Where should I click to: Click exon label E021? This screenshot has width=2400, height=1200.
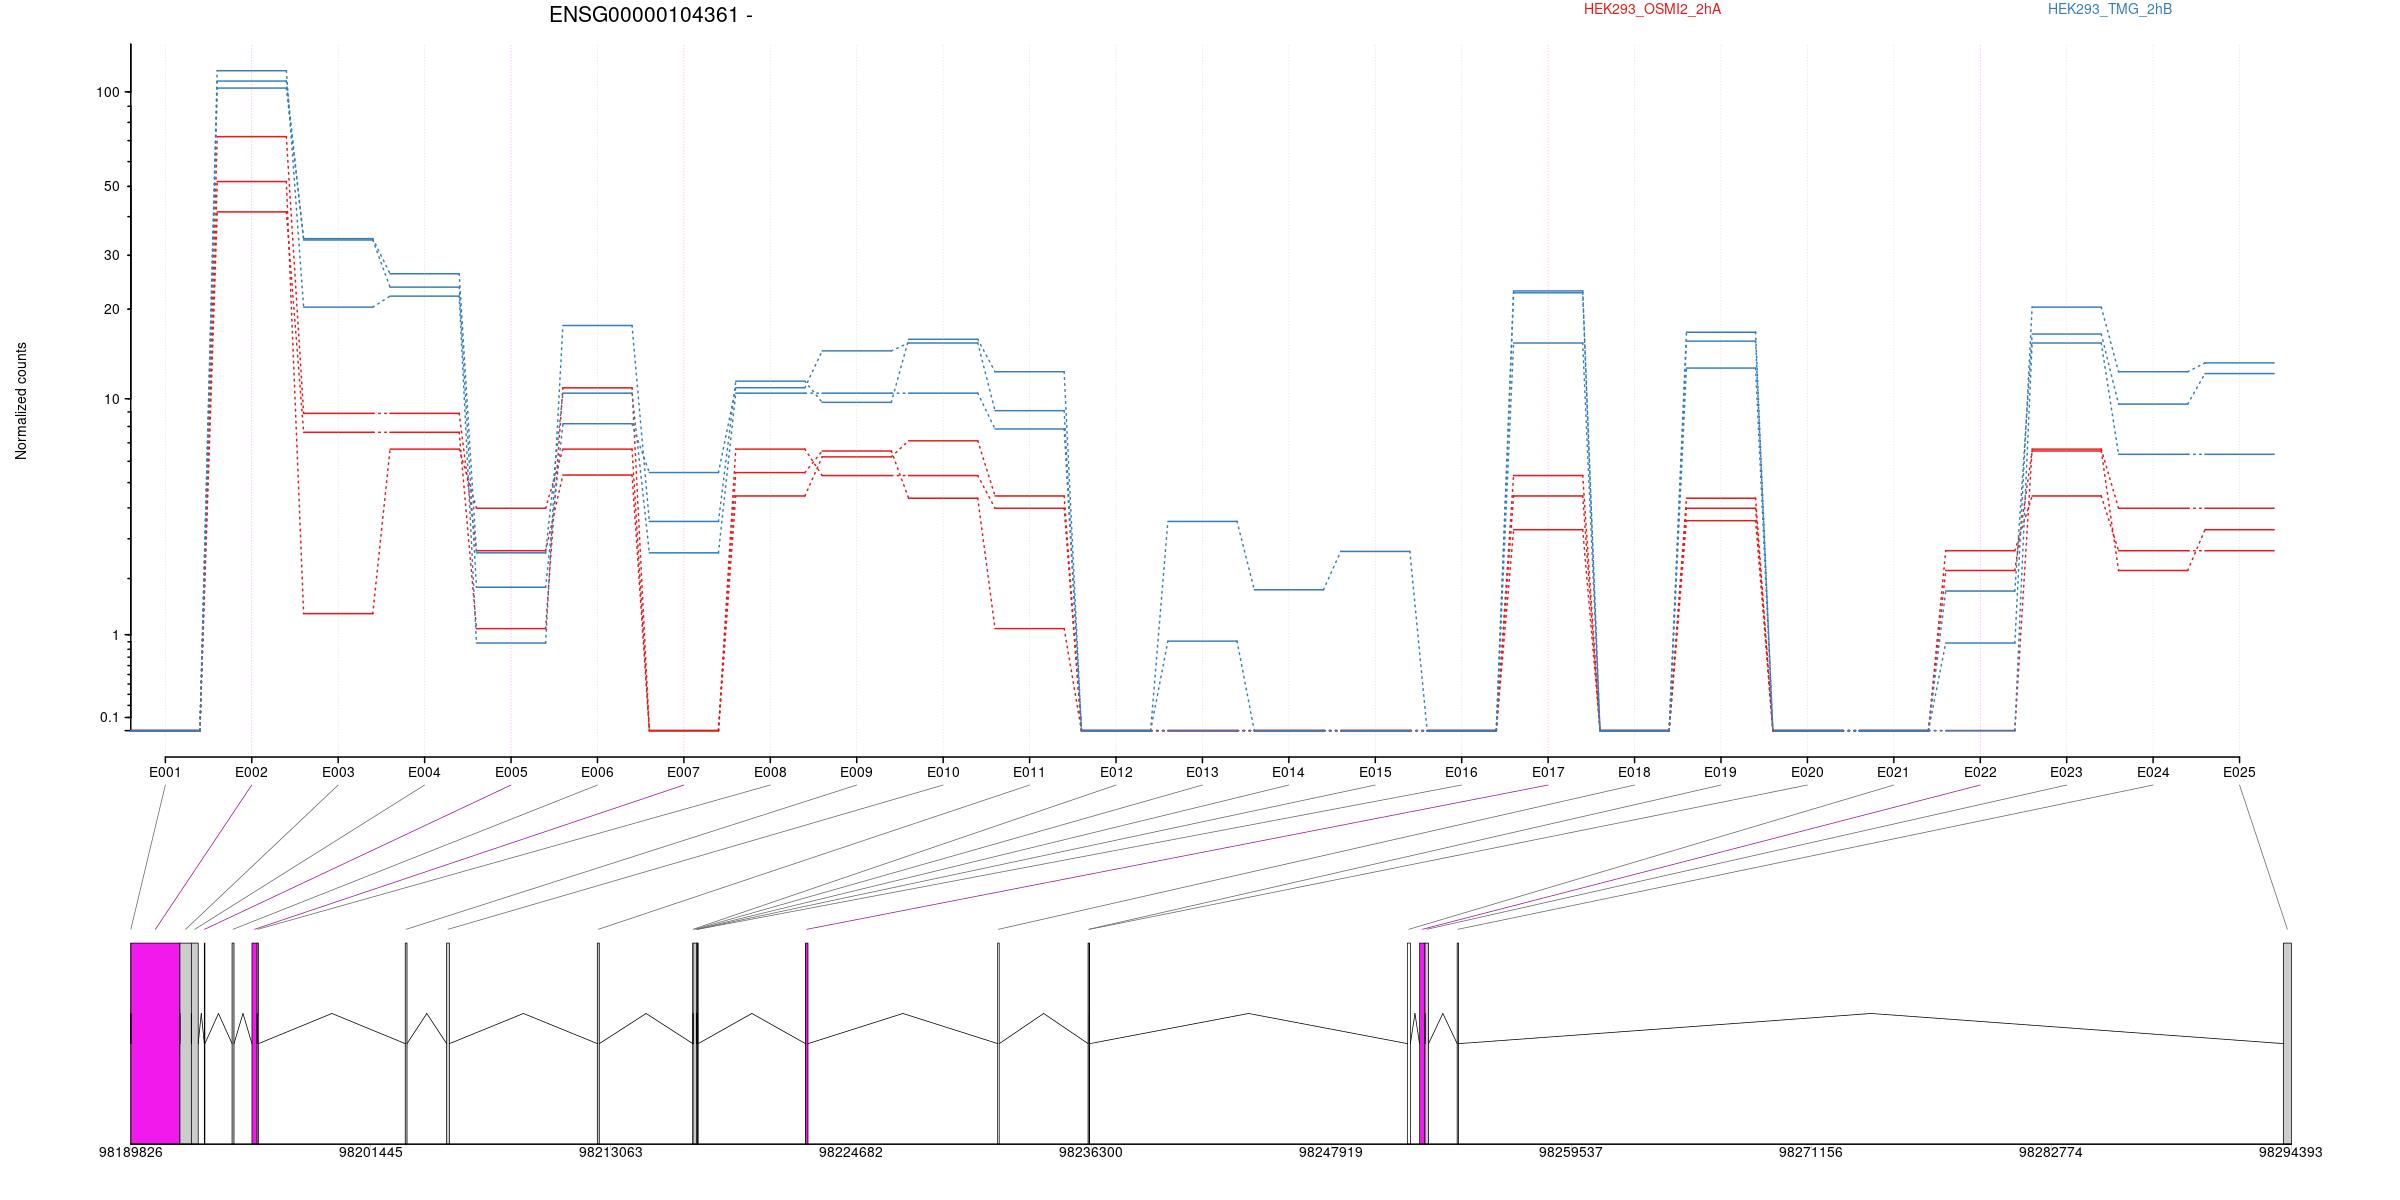(1893, 772)
